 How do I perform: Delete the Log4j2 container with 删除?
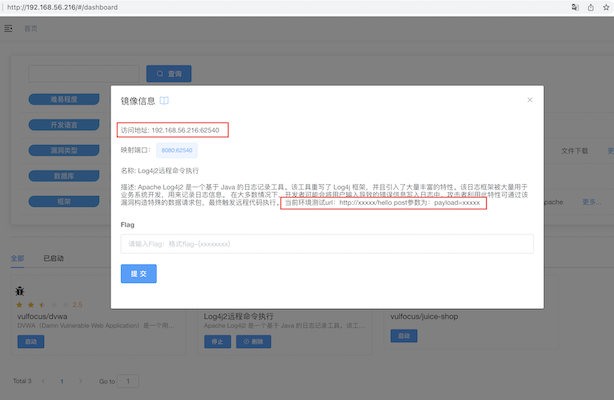coord(251,340)
